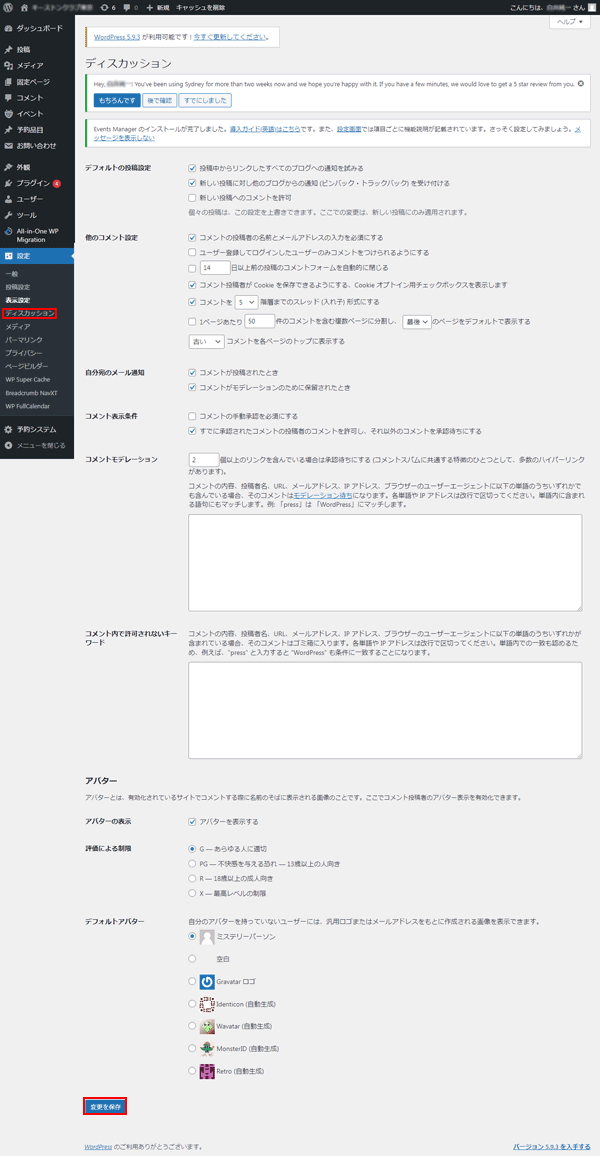Click the もちろんです button
Viewport: 600px width, 1156px height.
click(116, 100)
